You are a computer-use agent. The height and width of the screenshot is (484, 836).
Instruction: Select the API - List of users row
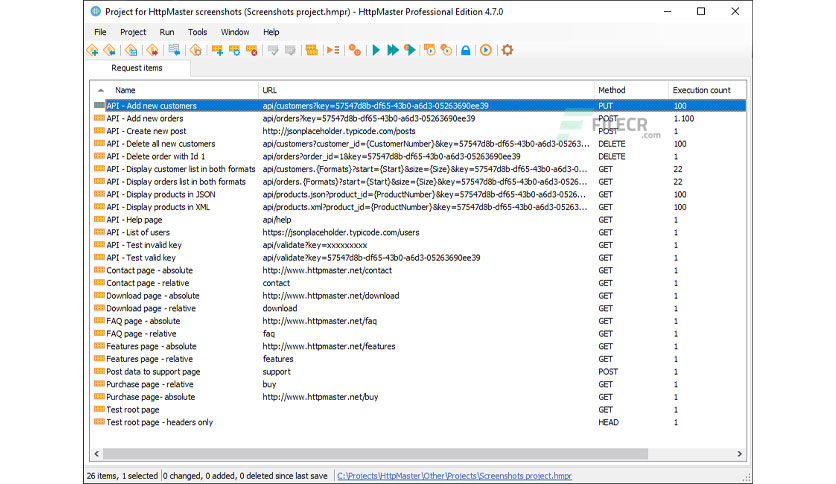point(420,232)
